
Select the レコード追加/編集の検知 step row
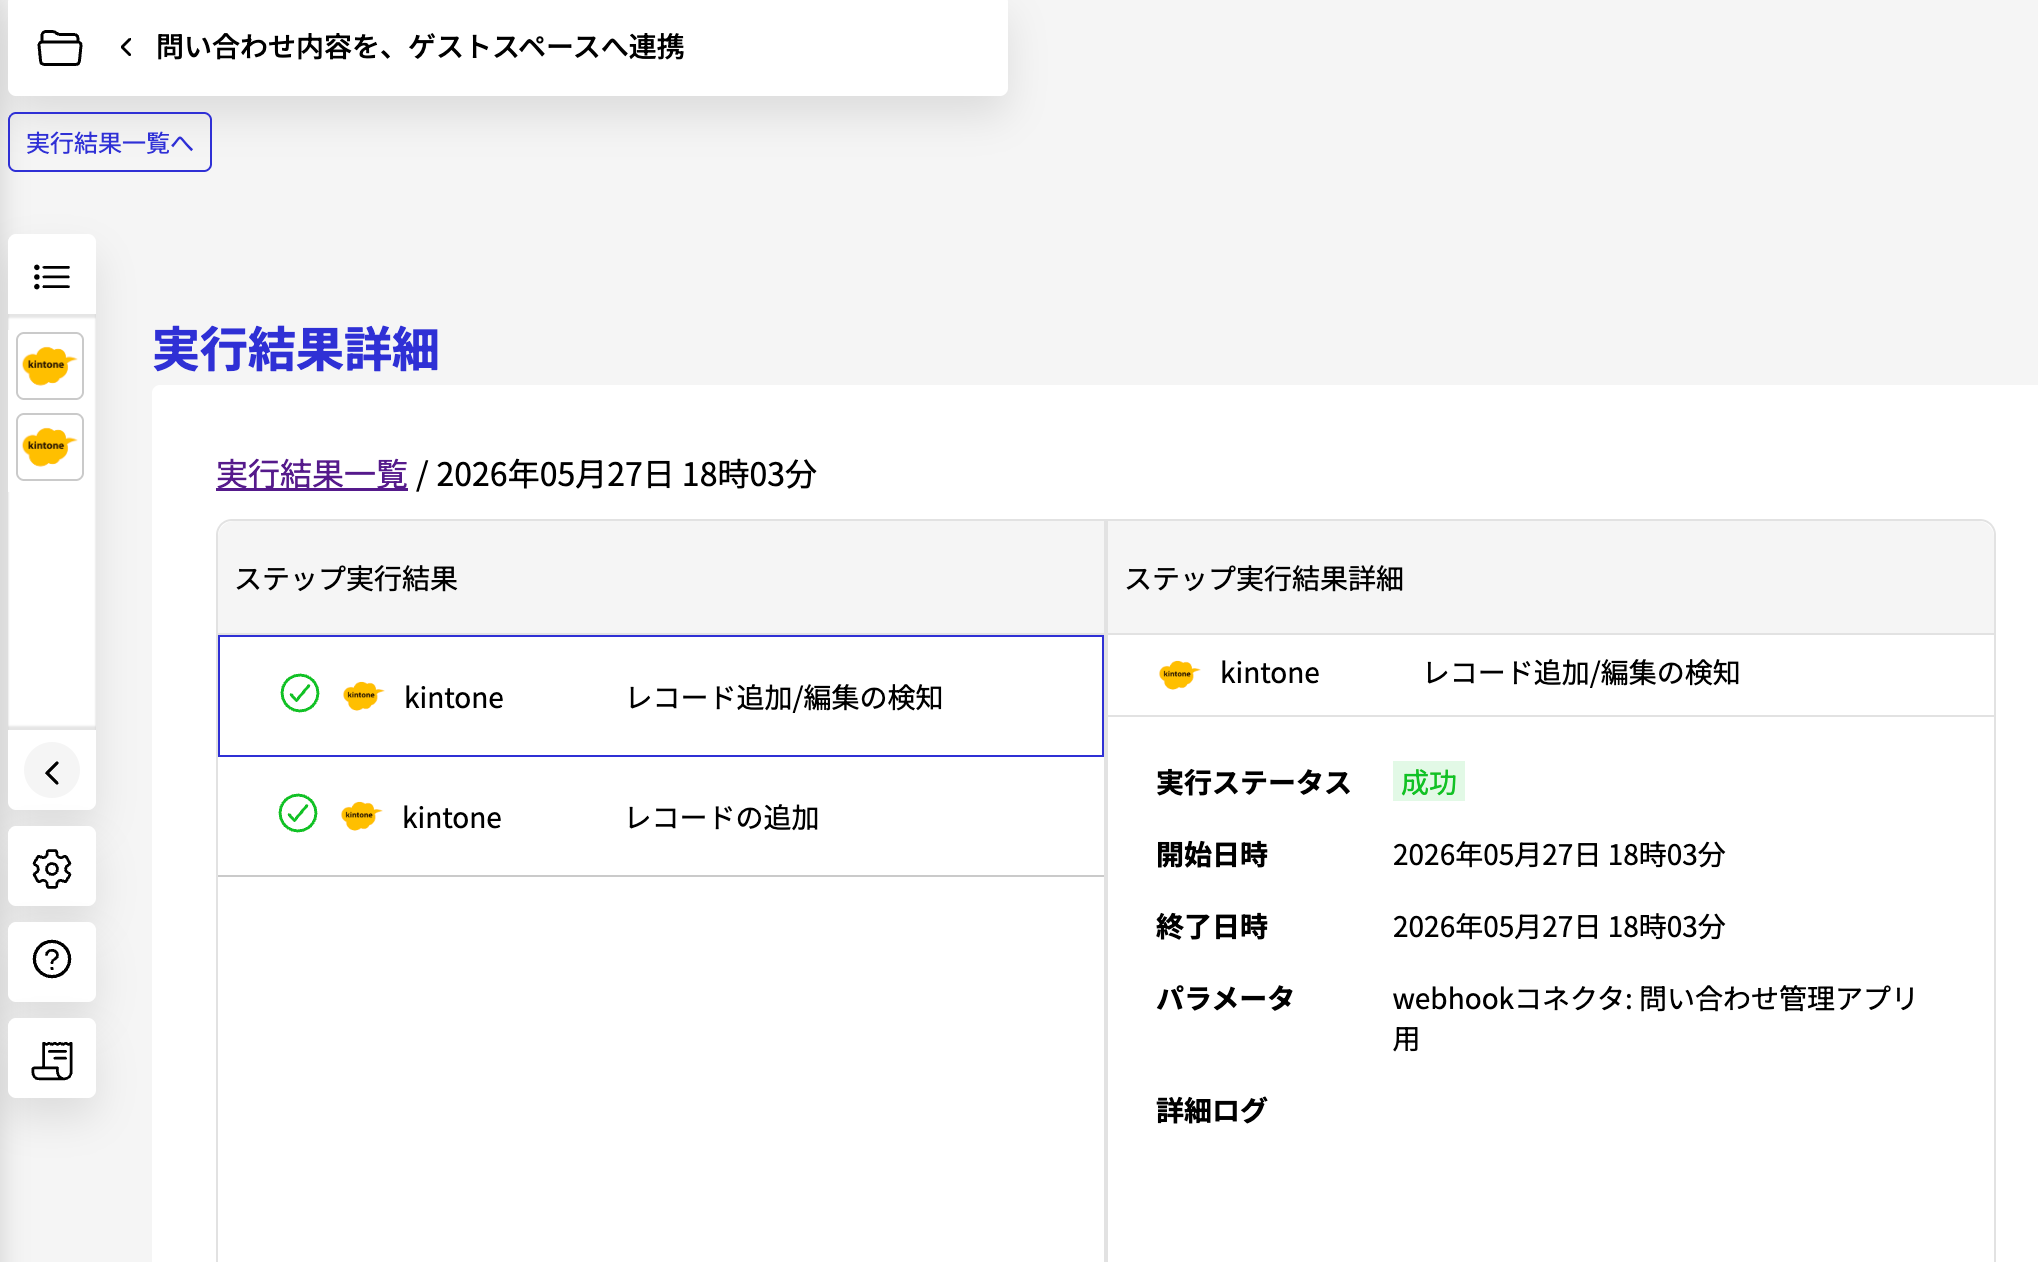[x=661, y=696]
